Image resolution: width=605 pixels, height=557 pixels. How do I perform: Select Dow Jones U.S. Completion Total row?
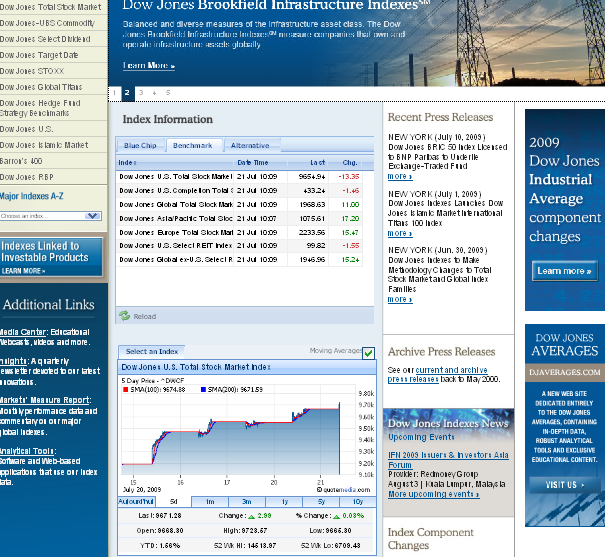[x=239, y=191]
